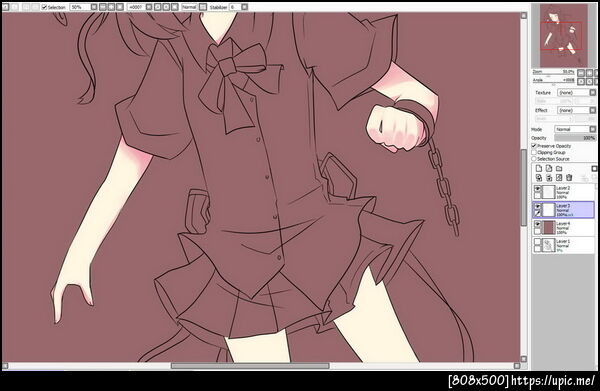The image size is (600, 391).
Task: Click the toolbar zoom in button
Action: [x=111, y=7]
